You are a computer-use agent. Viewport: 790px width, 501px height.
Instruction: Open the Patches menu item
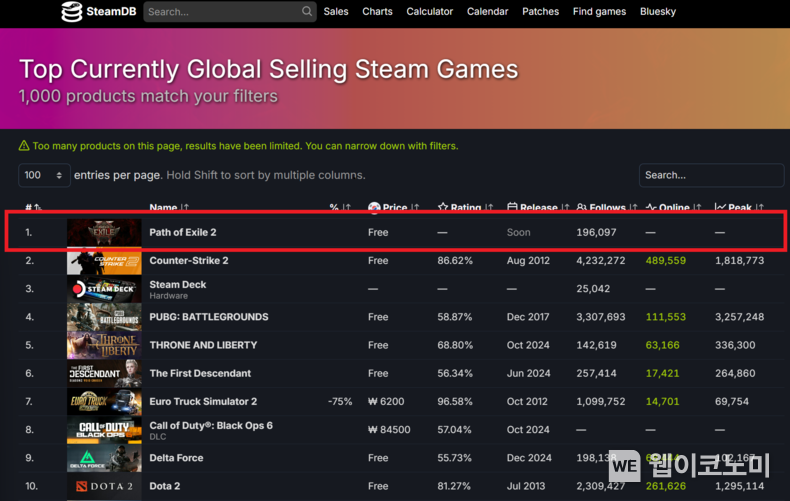[x=540, y=12]
